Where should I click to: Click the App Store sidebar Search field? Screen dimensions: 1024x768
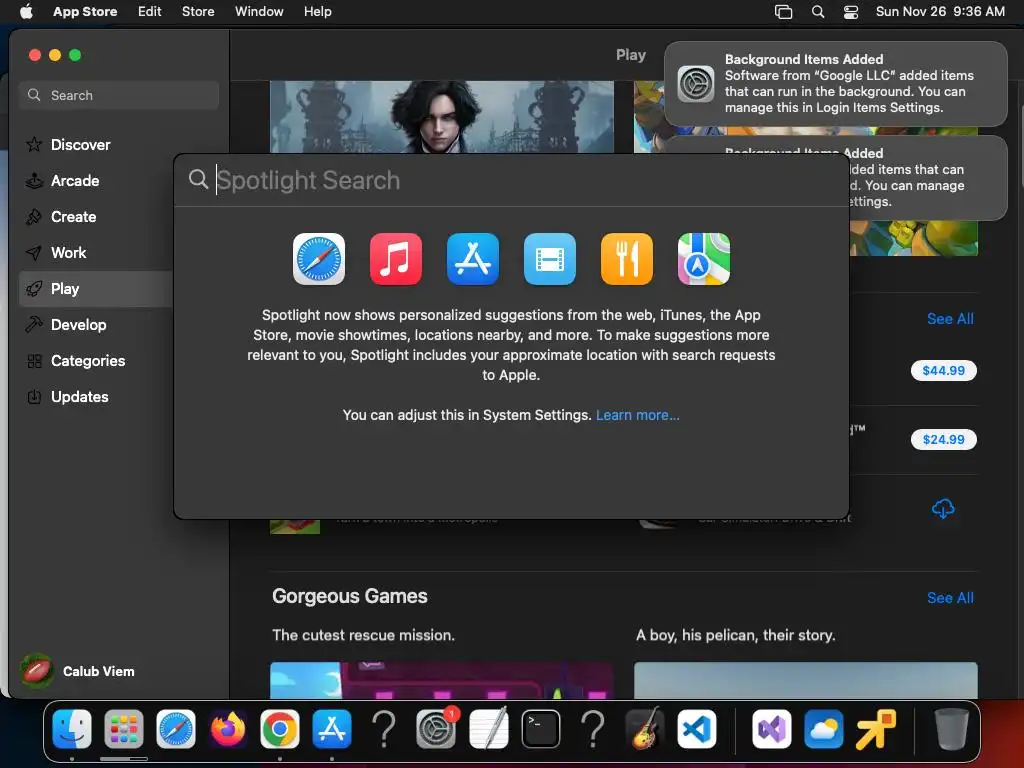point(119,95)
